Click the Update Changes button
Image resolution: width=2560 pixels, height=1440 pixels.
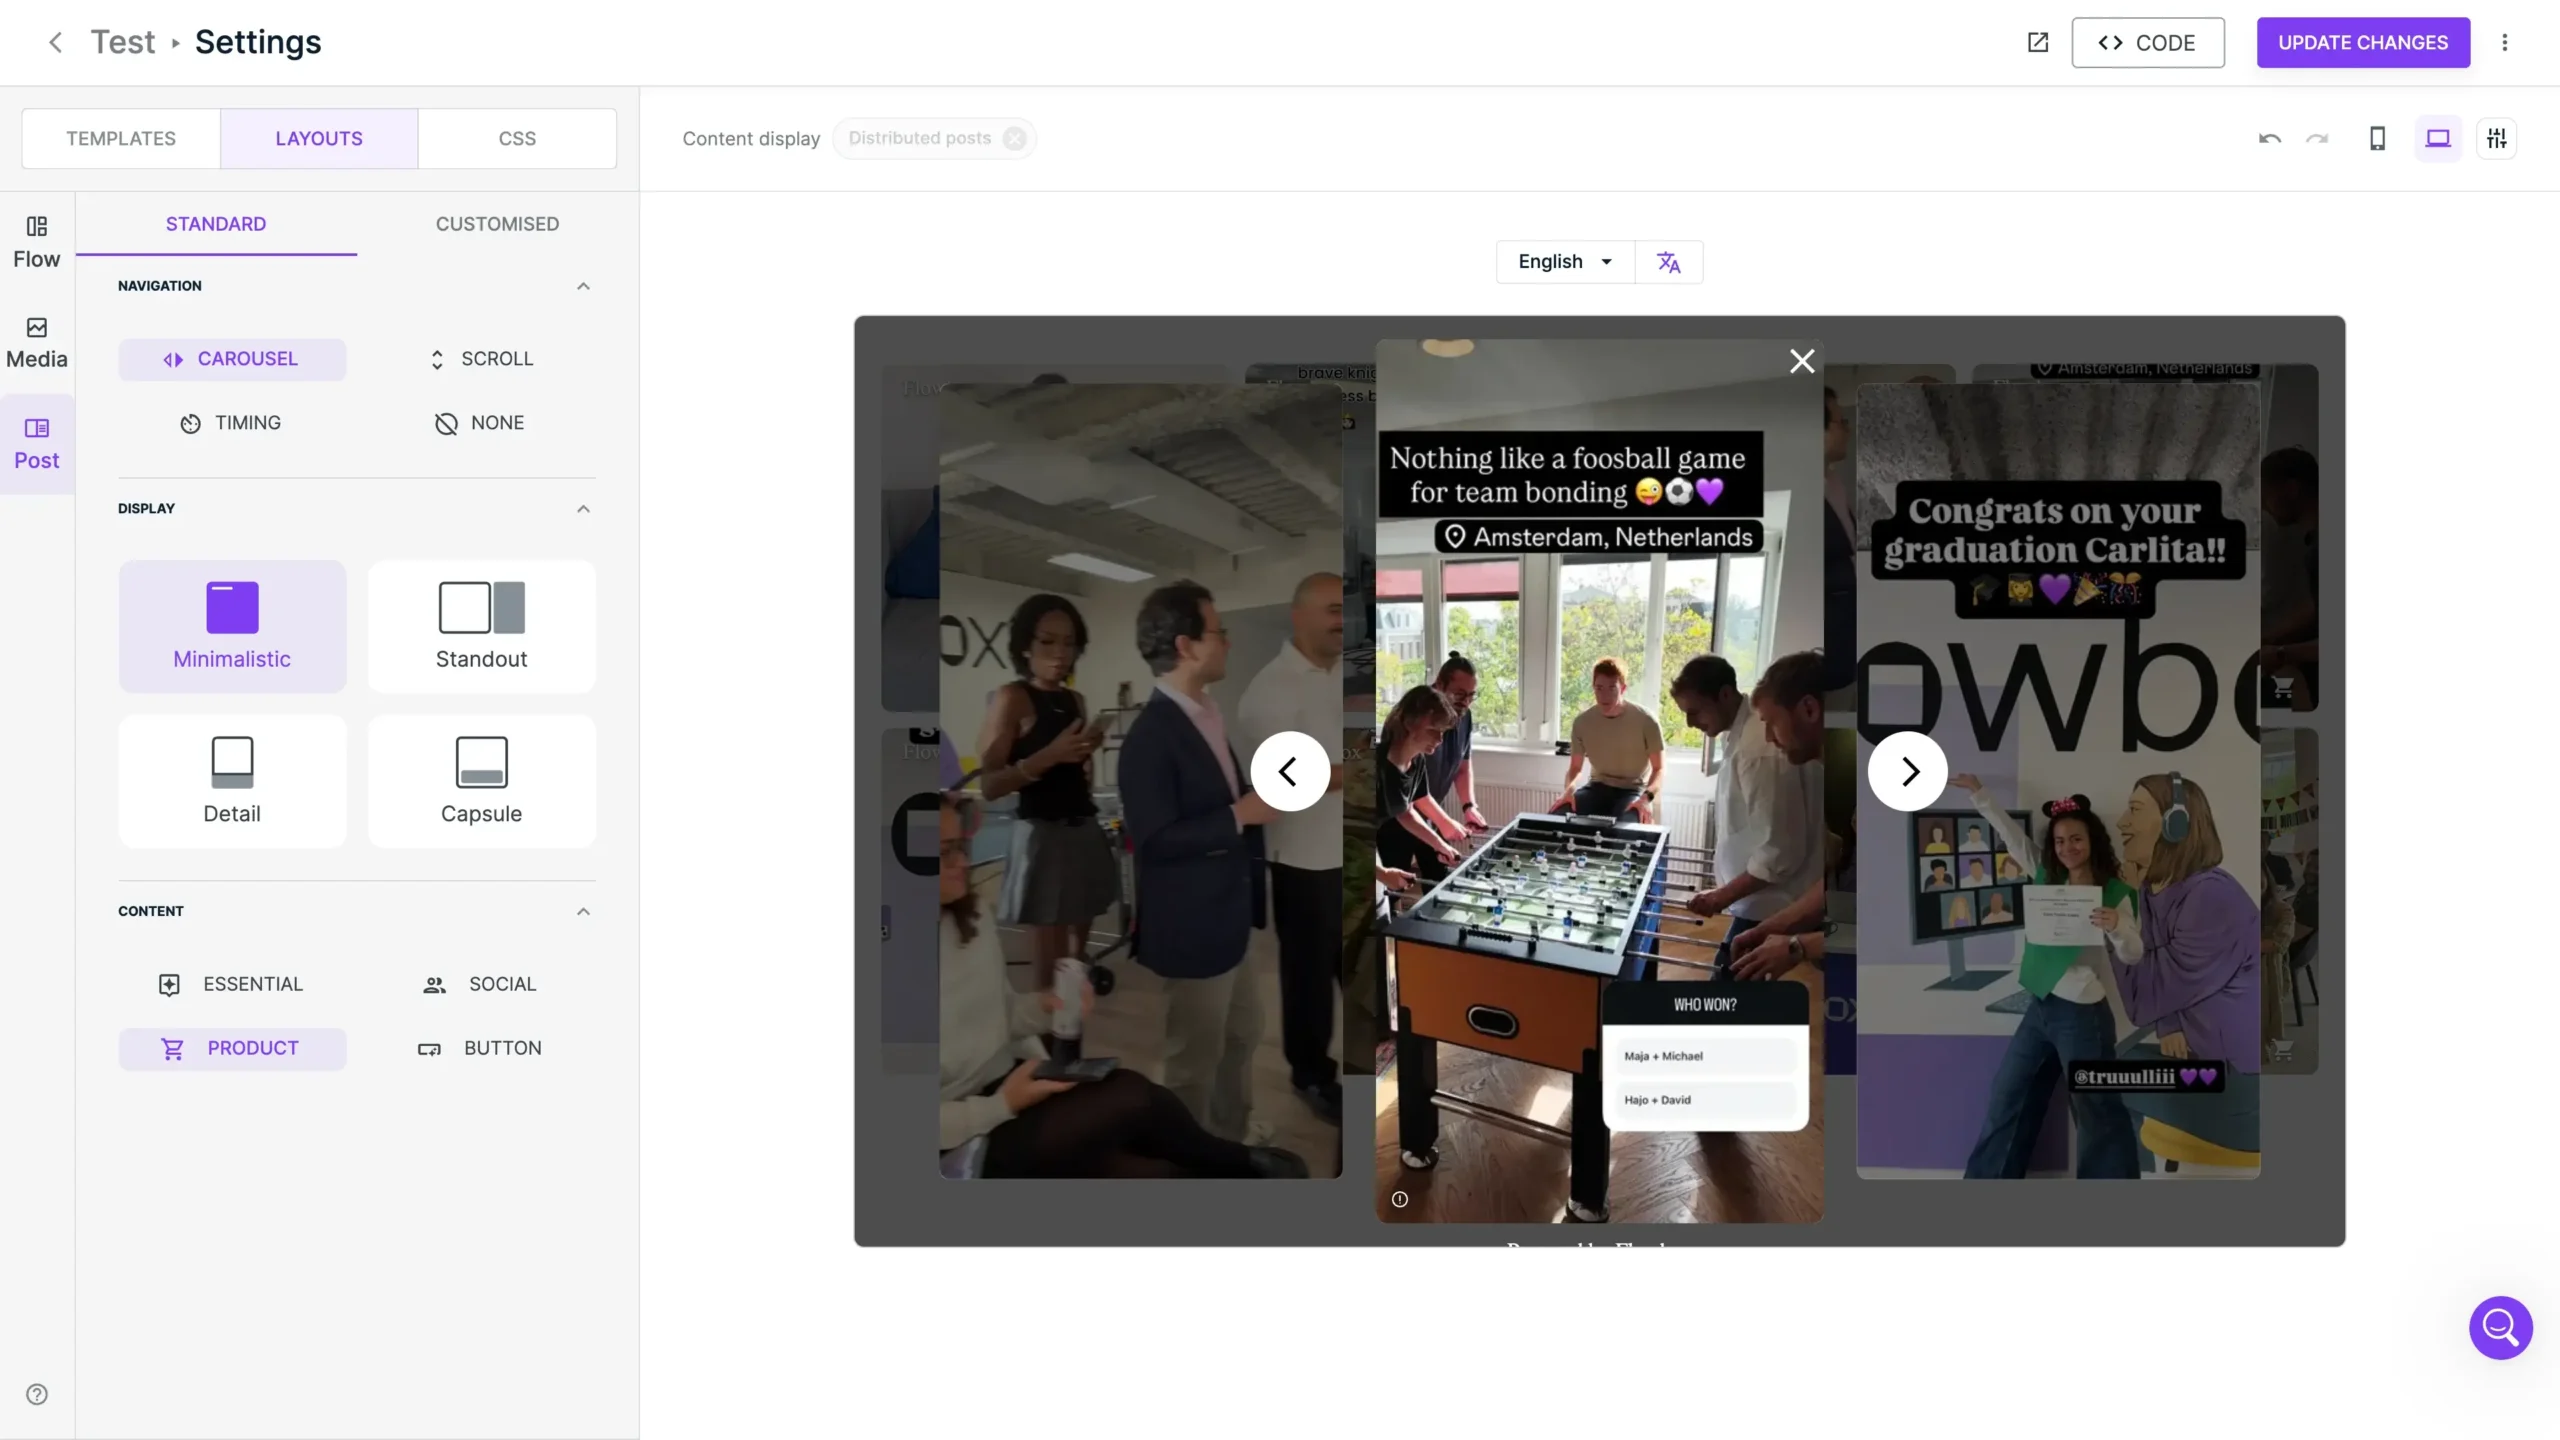[2362, 42]
